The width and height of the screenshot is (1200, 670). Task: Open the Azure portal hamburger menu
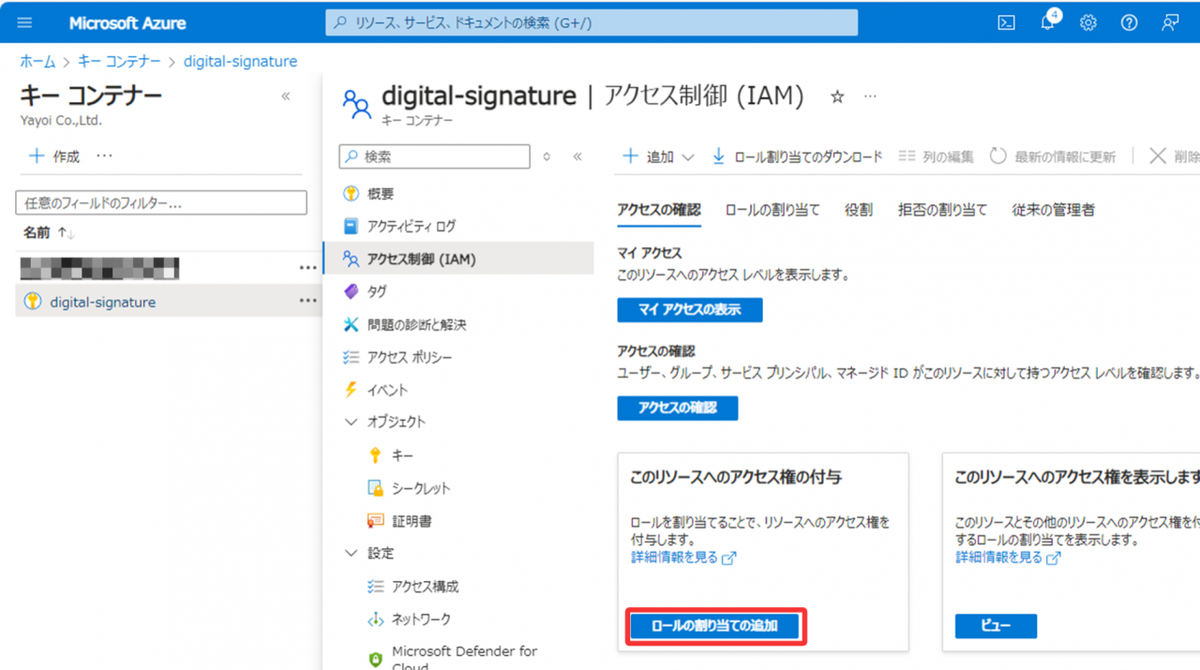[x=25, y=22]
